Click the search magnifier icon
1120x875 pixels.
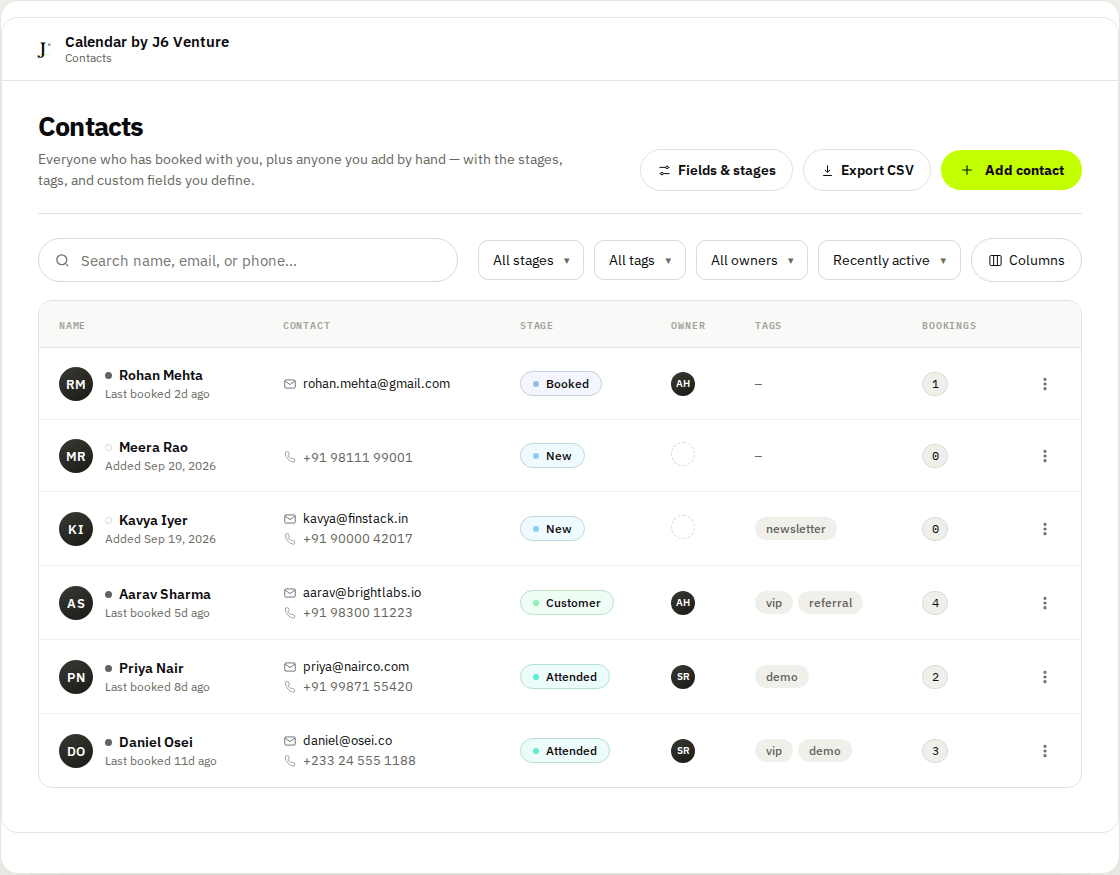[63, 260]
